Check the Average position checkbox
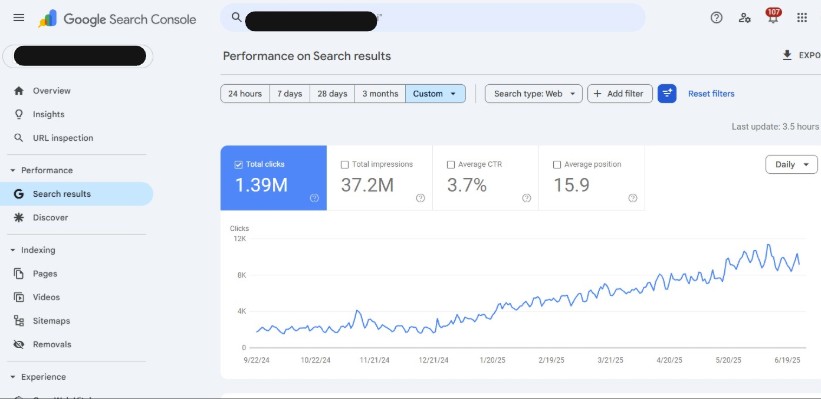 point(557,164)
